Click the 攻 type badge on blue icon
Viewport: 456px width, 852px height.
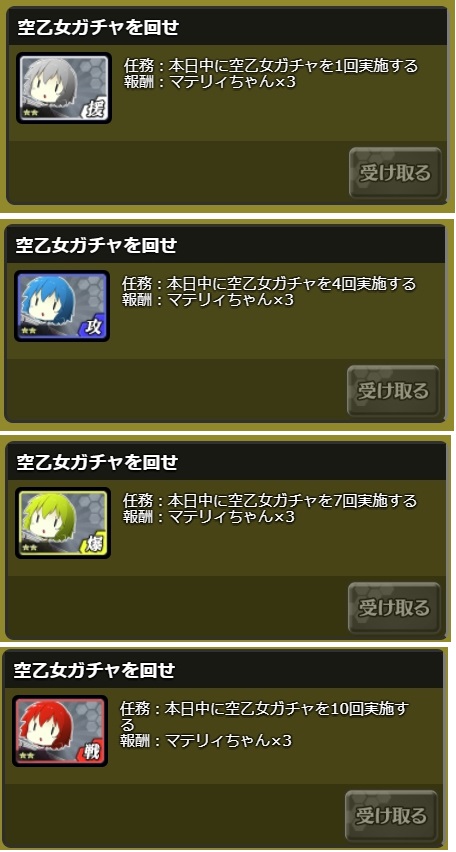[95, 328]
